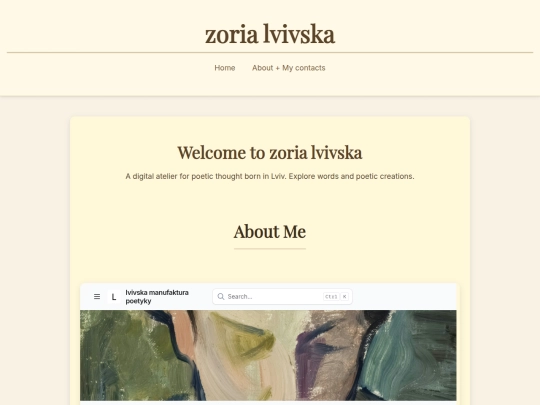This screenshot has height=405, width=540.
Task: Open the Home navigation link
Action: pyautogui.click(x=225, y=68)
